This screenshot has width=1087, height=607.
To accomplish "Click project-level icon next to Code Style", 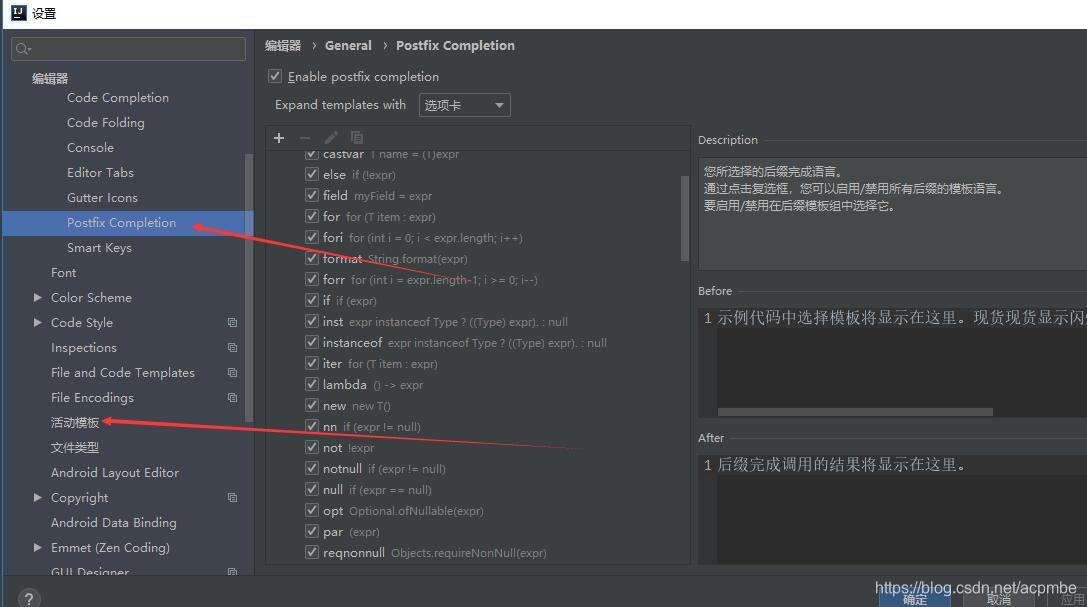I will coord(232,322).
